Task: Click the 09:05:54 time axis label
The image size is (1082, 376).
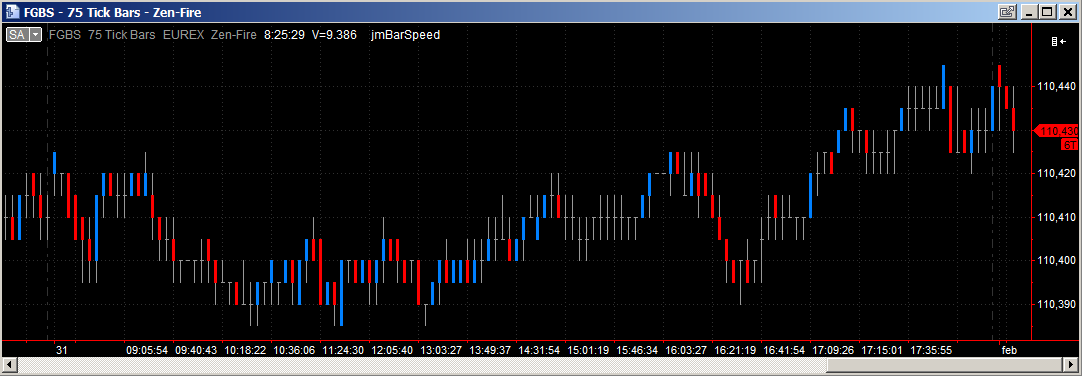Action: [147, 350]
